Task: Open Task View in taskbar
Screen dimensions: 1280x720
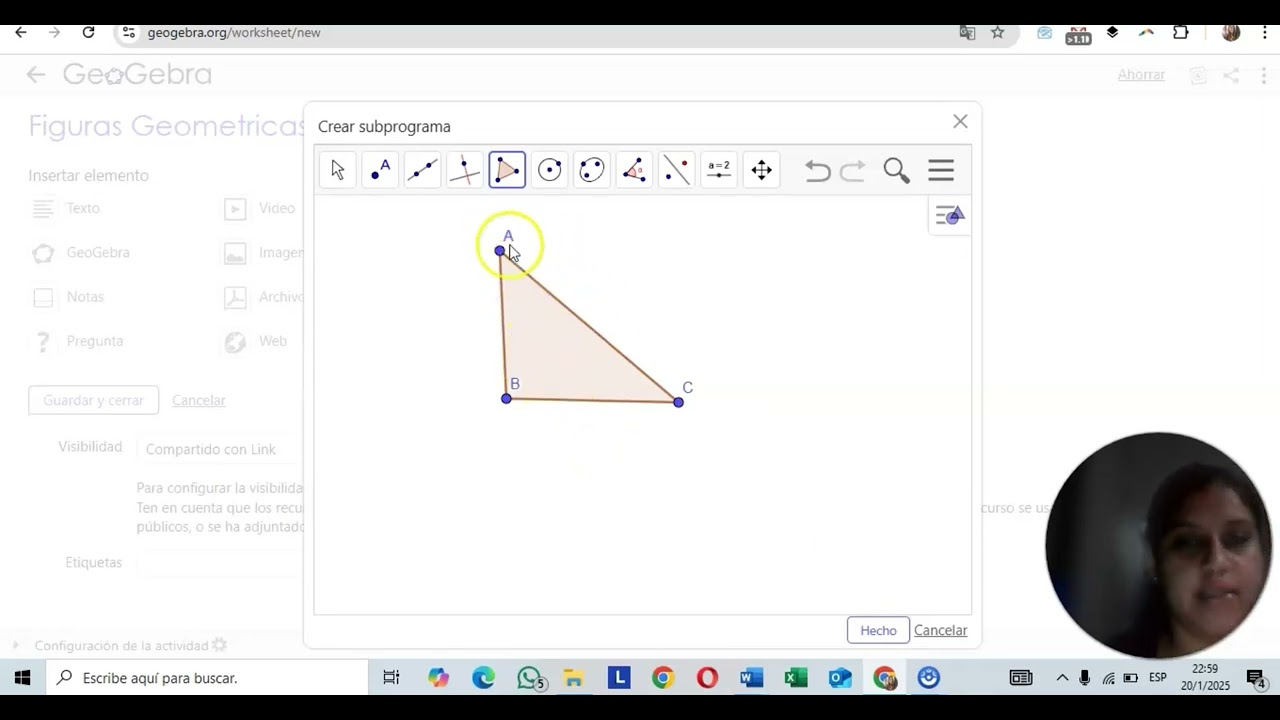Action: click(391, 678)
